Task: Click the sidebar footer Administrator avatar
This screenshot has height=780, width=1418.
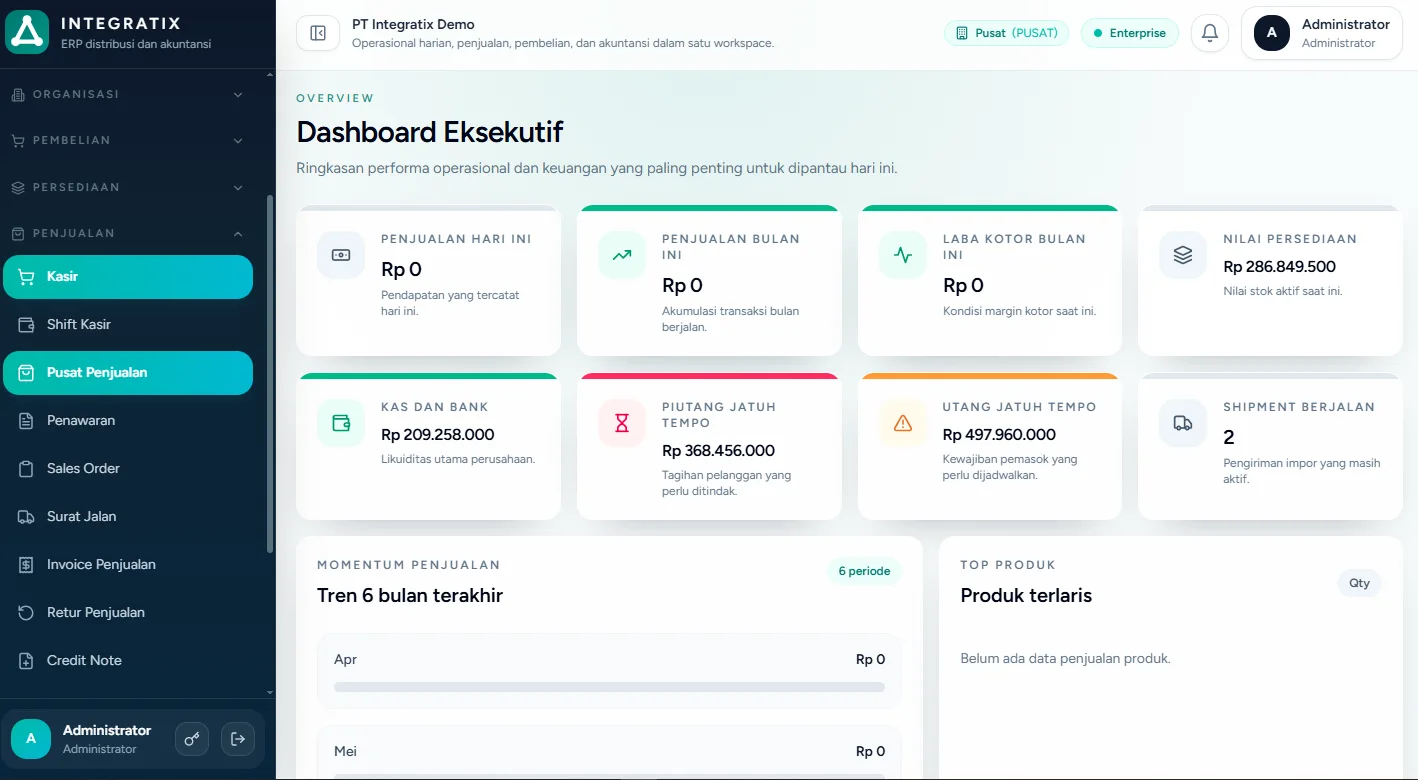Action: pyautogui.click(x=31, y=739)
